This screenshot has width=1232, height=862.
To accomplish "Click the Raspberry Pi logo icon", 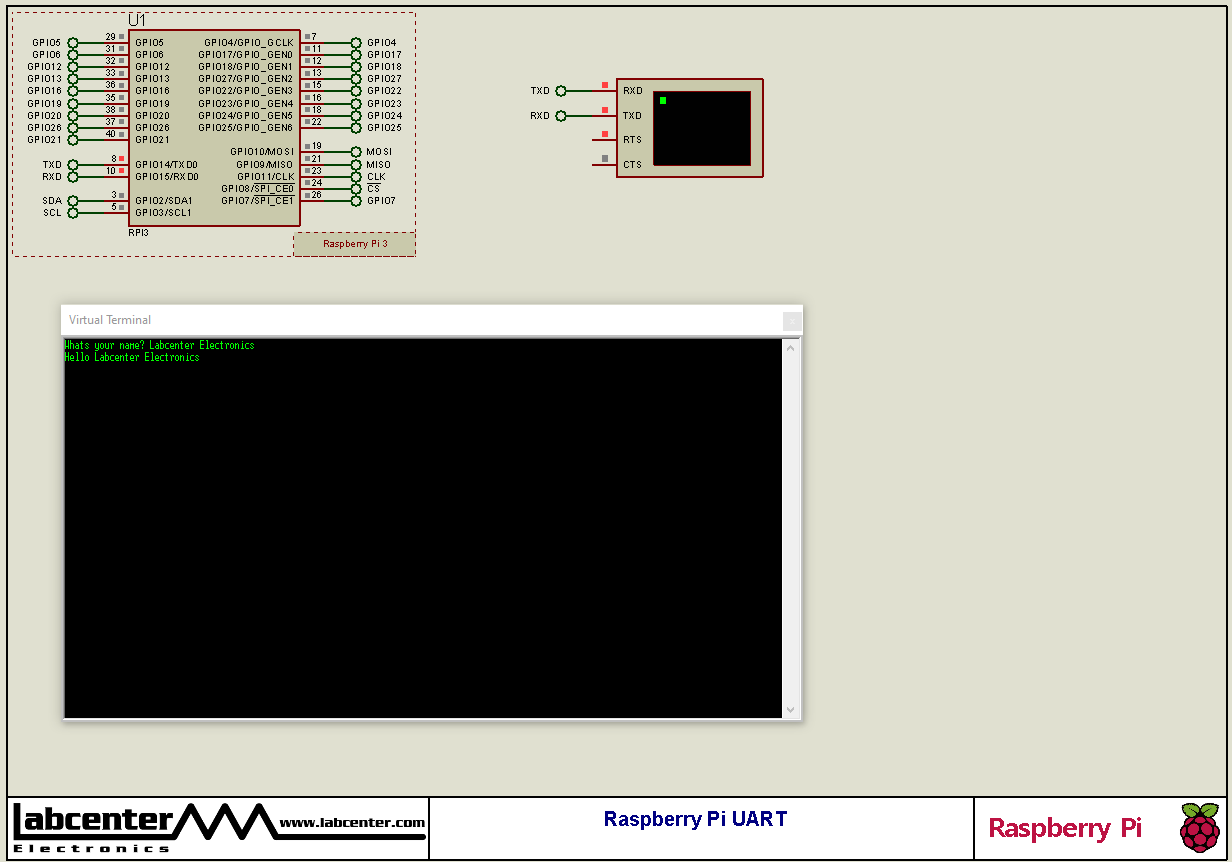I will pos(1199,828).
